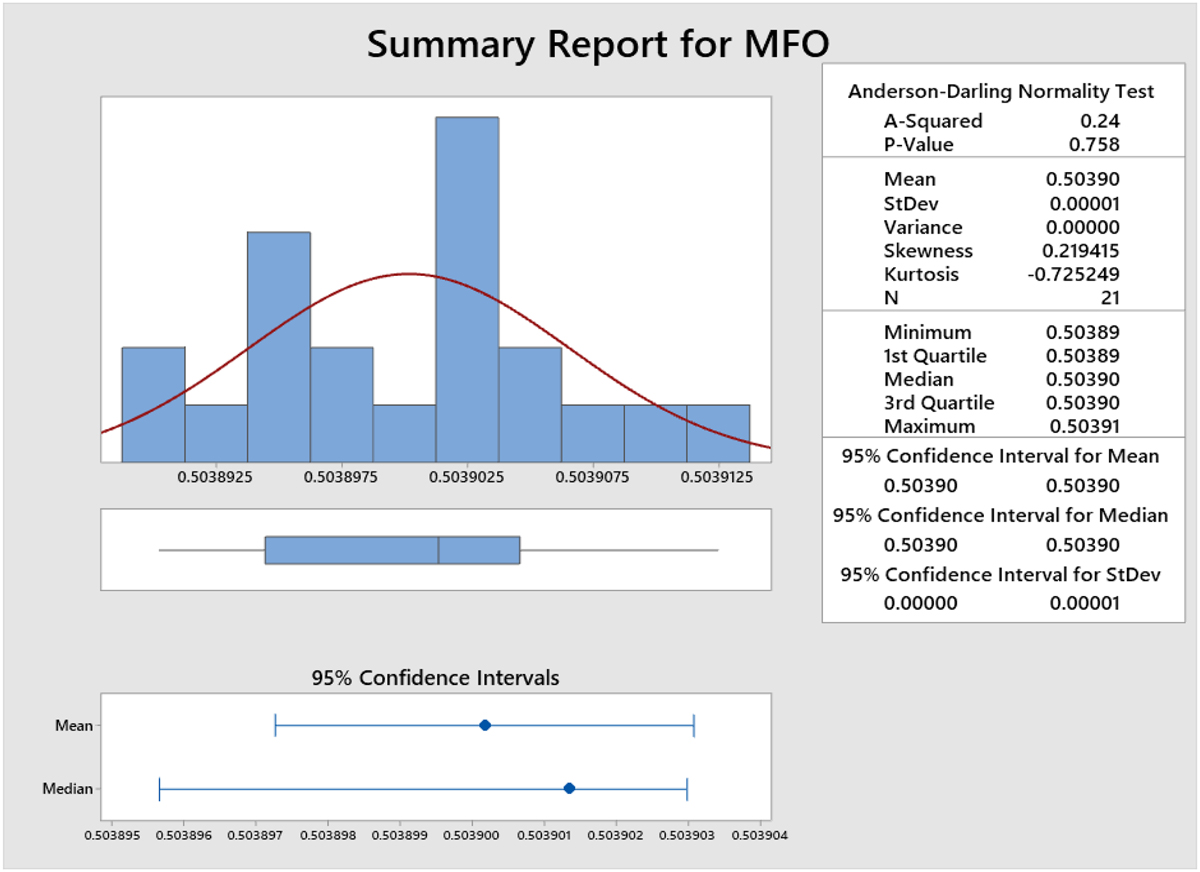The image size is (1200, 872).
Task: Click the "Maximum" label
Action: click(x=929, y=427)
